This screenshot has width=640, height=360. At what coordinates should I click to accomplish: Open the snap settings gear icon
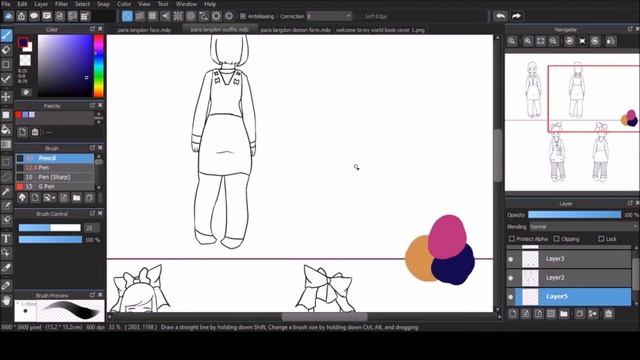[229, 16]
